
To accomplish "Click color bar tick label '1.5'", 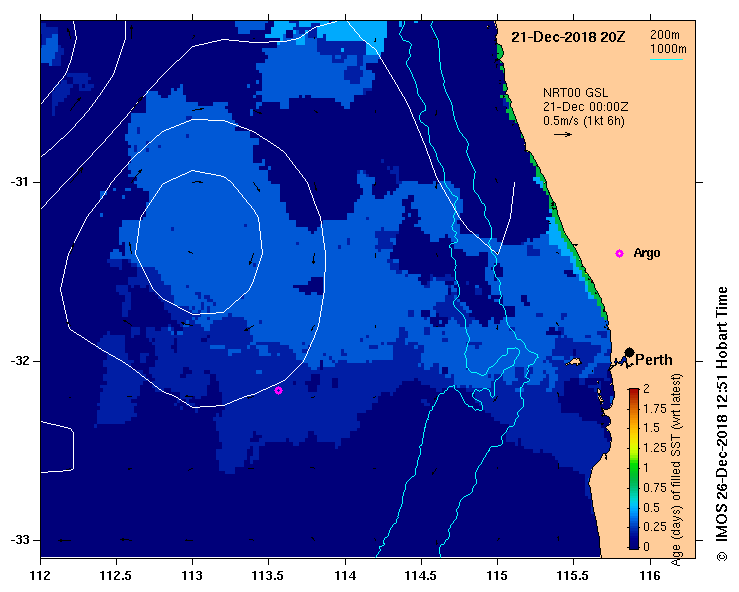I will (x=652, y=428).
